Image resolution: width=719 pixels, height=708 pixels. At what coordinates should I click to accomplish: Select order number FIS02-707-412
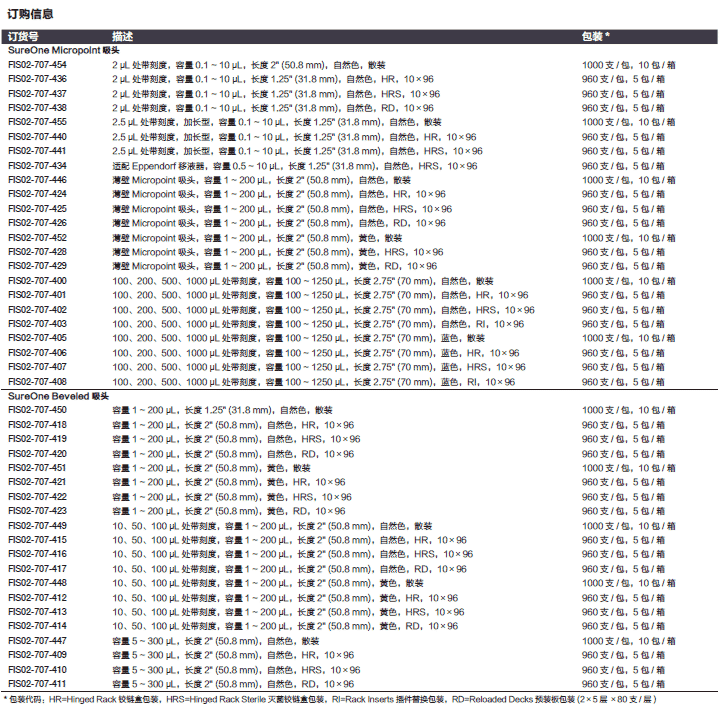pyautogui.click(x=37, y=597)
